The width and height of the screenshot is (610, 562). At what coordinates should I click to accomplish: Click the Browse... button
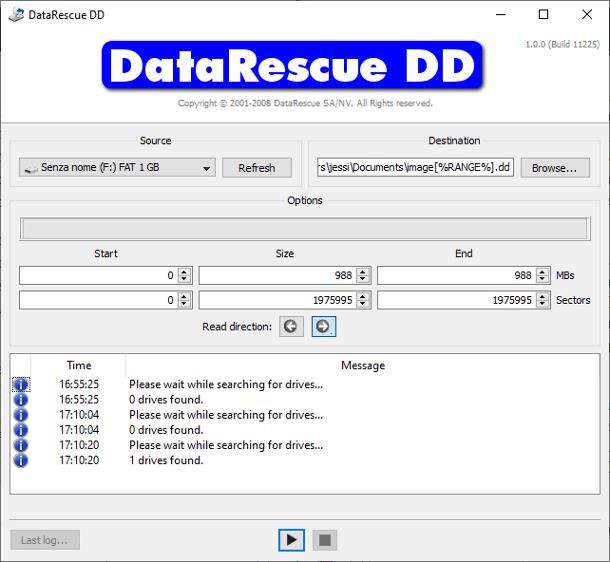click(555, 168)
